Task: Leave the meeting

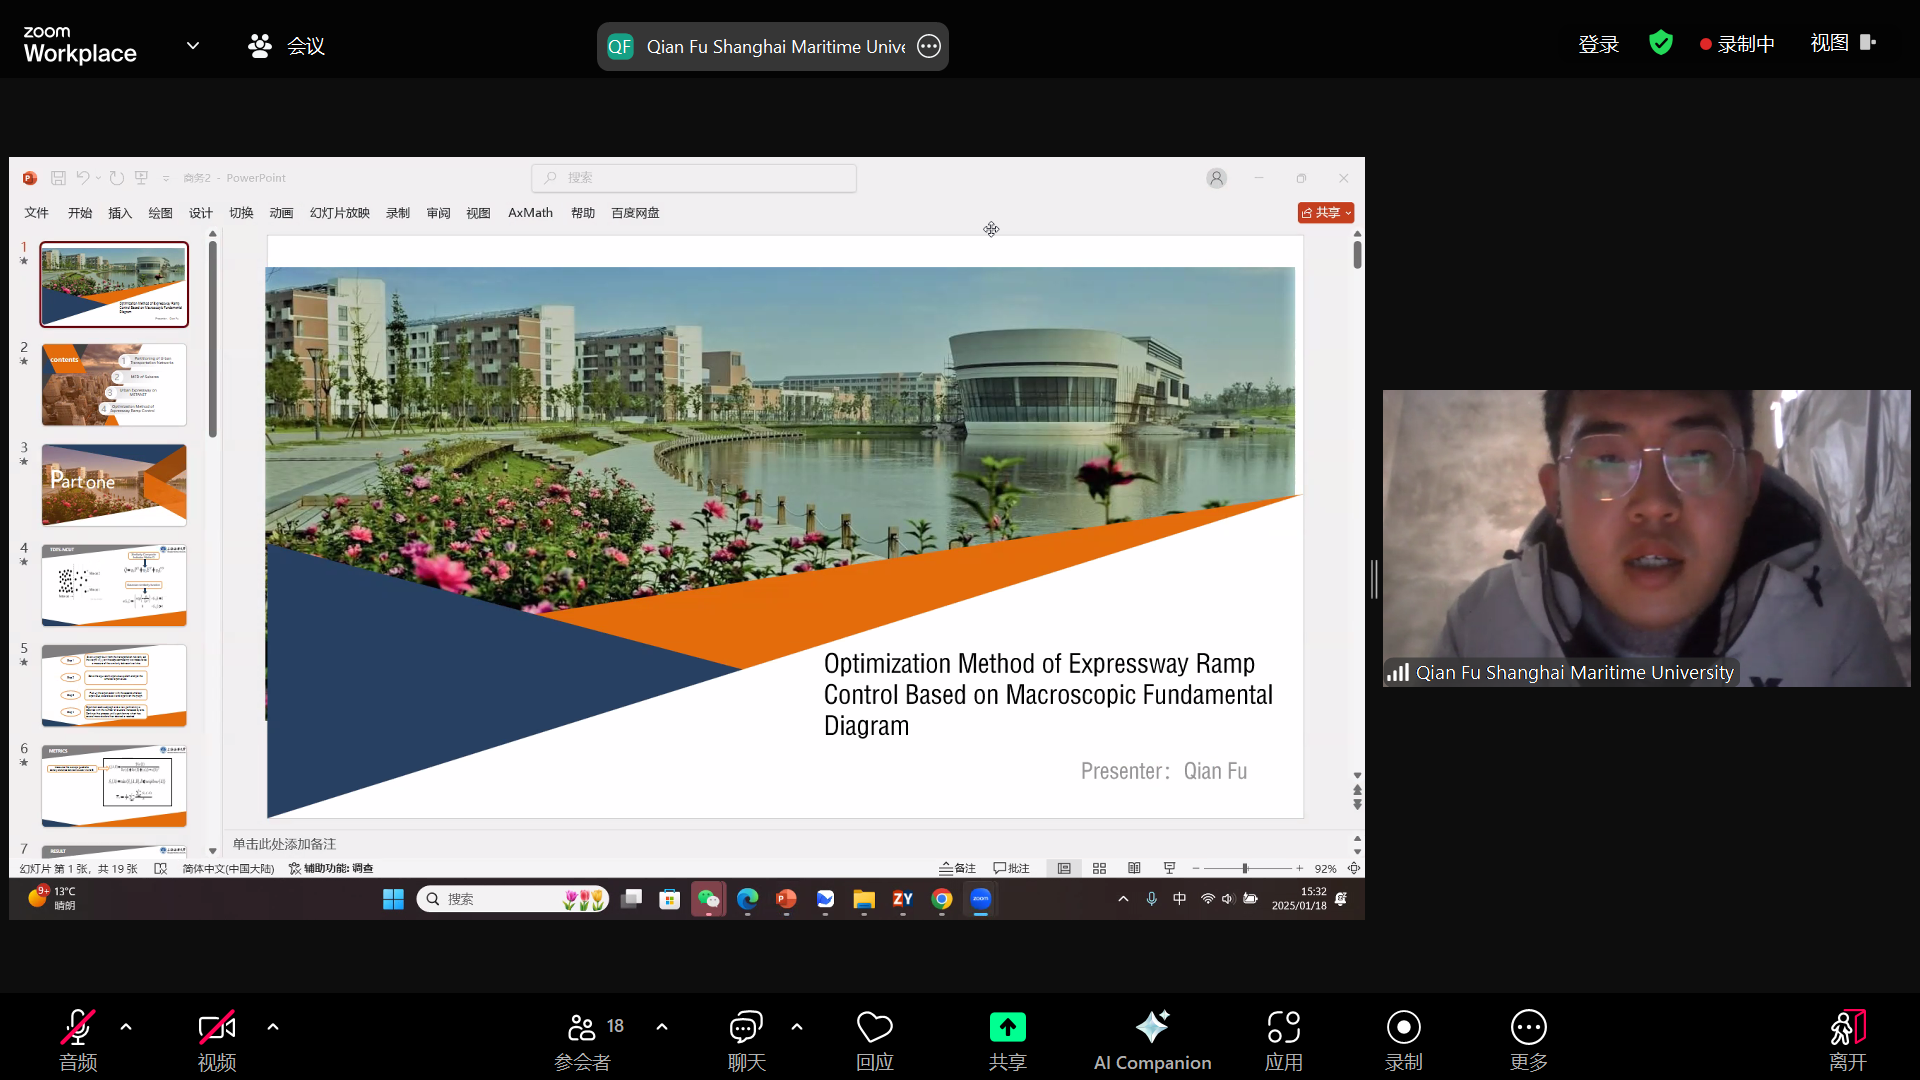Action: point(1848,1040)
